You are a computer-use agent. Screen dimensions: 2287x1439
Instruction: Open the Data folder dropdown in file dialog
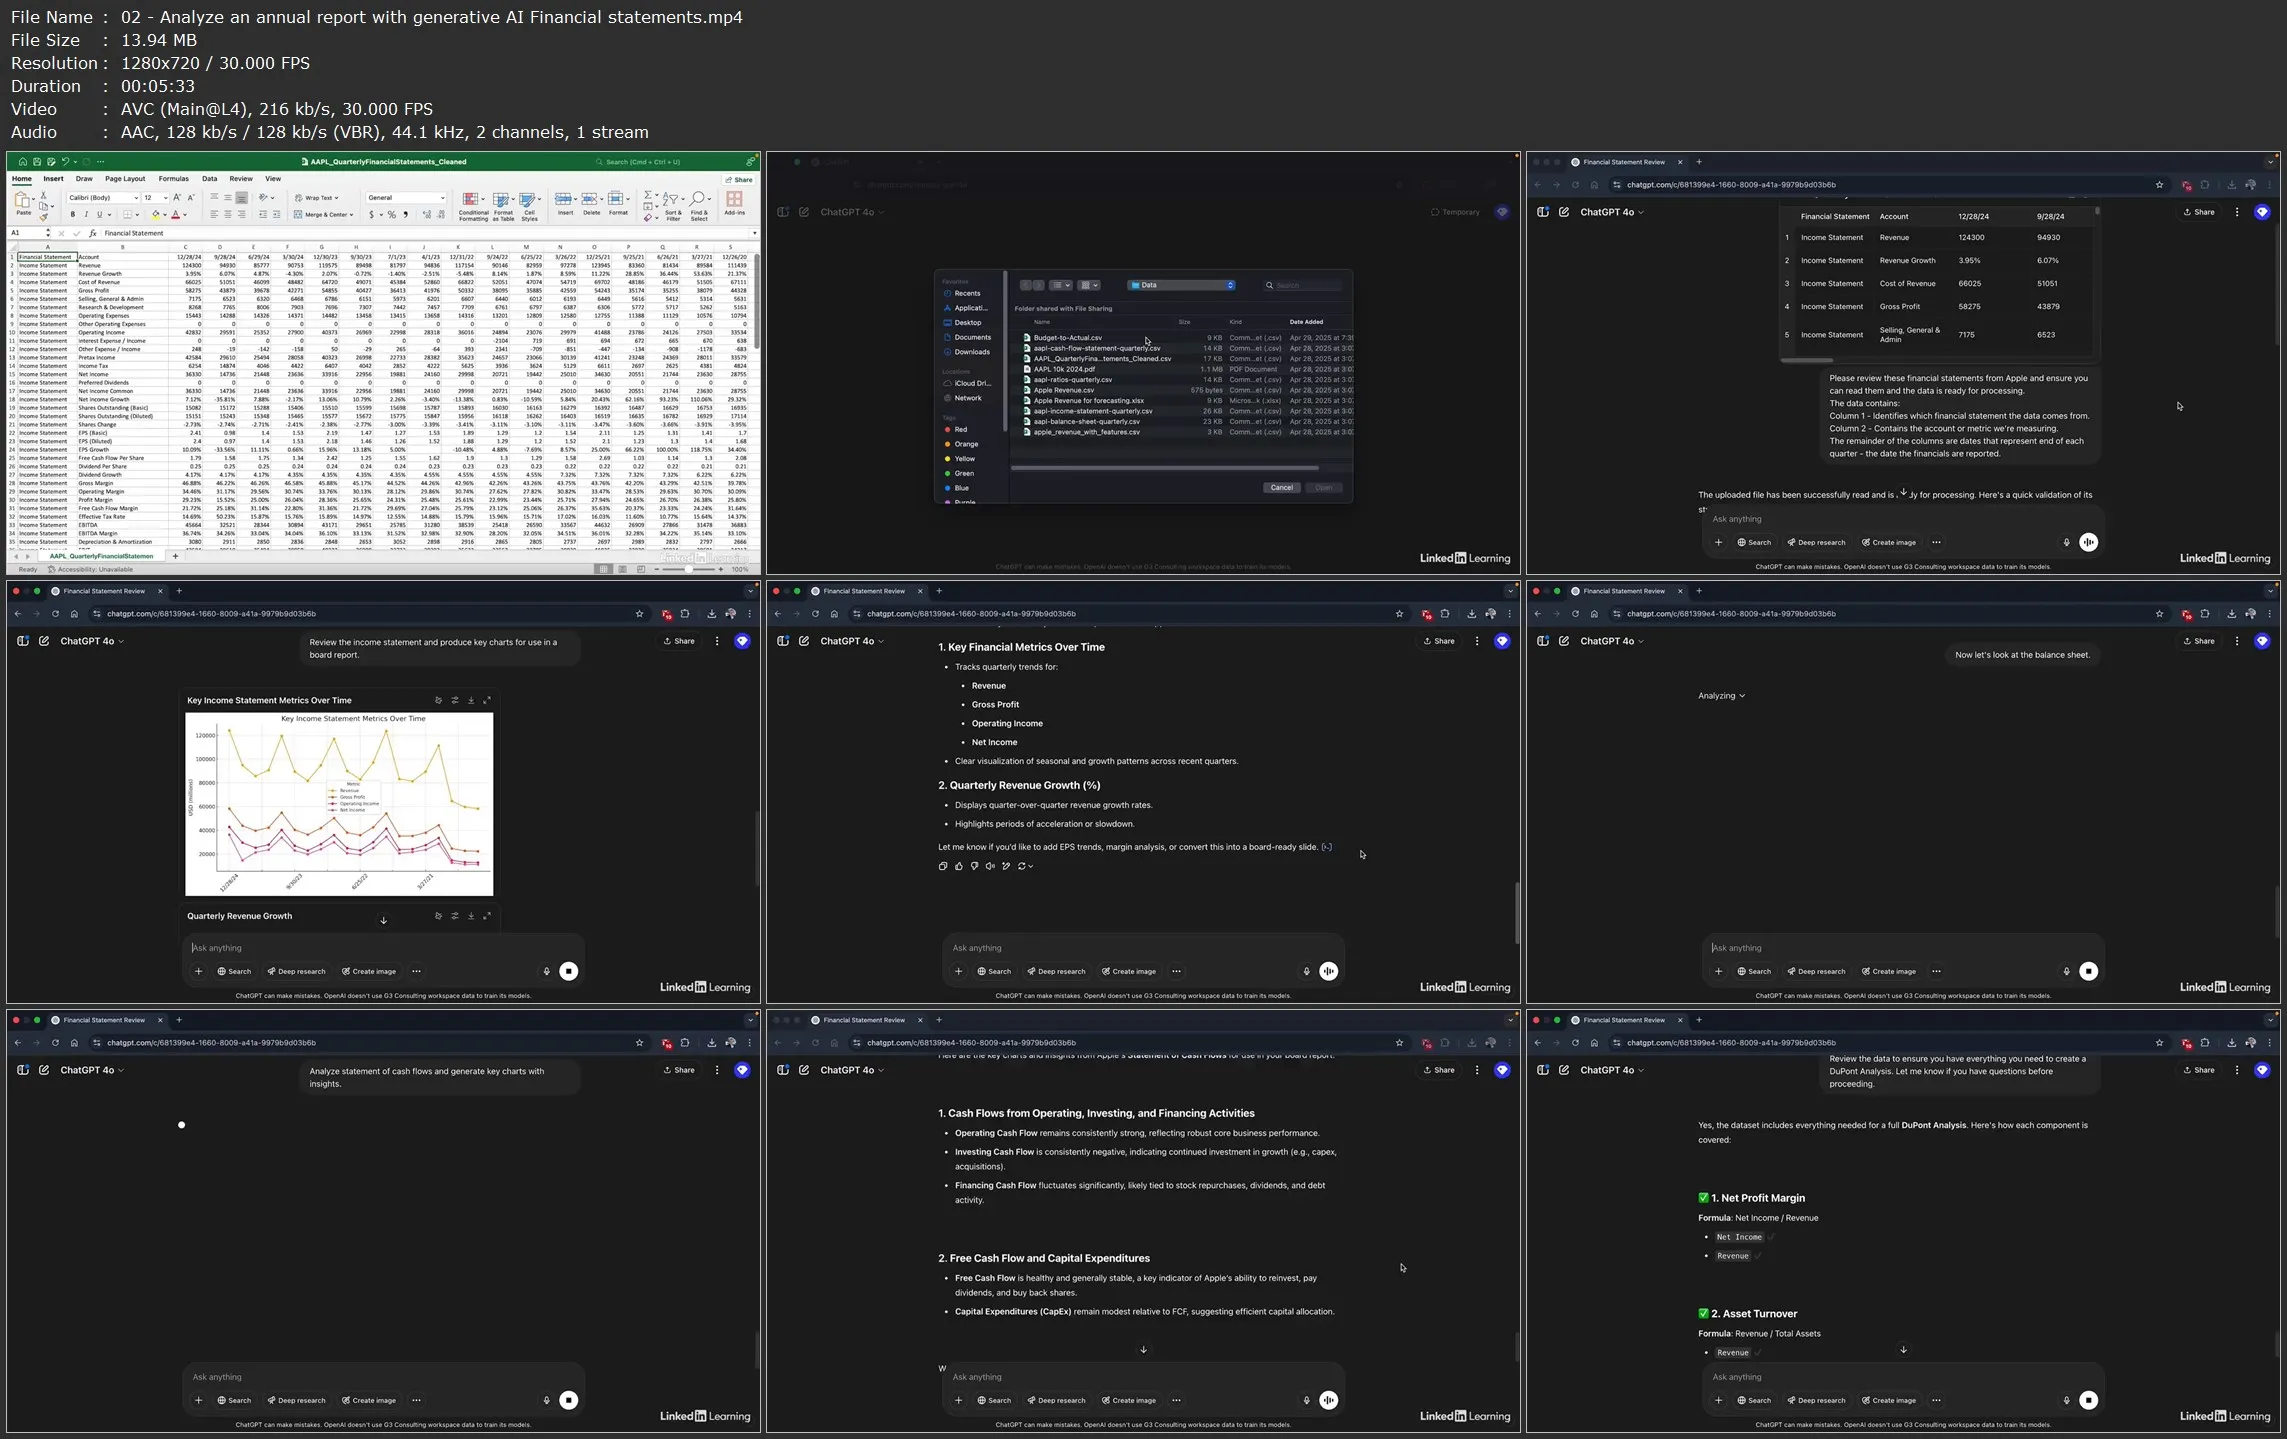[x=1182, y=285]
